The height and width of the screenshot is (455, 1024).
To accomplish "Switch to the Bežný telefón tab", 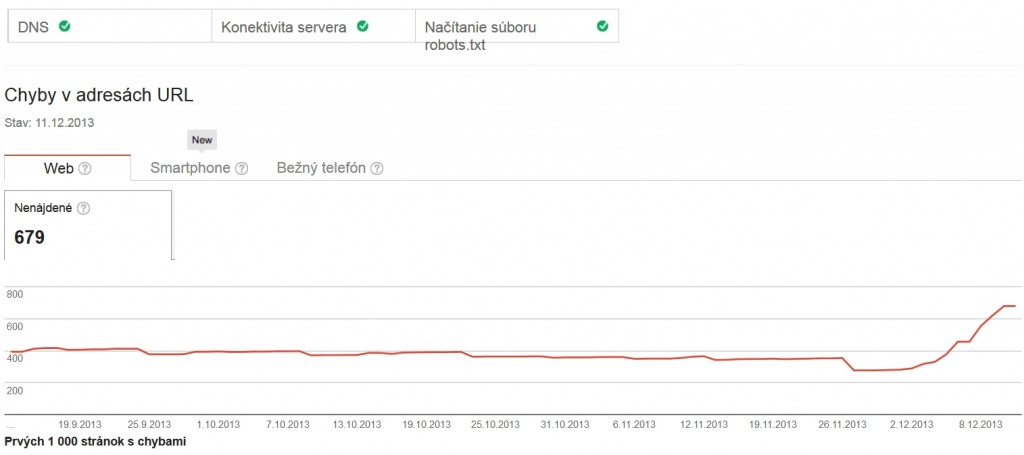I will [x=330, y=168].
